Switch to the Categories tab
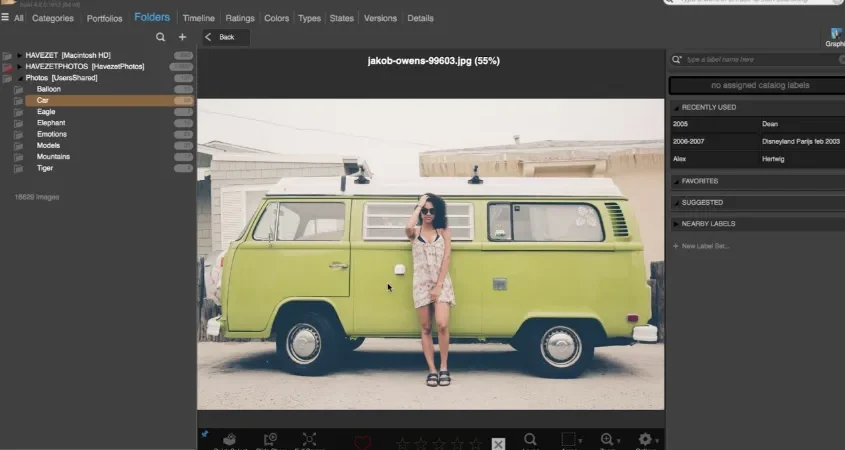 tap(53, 18)
